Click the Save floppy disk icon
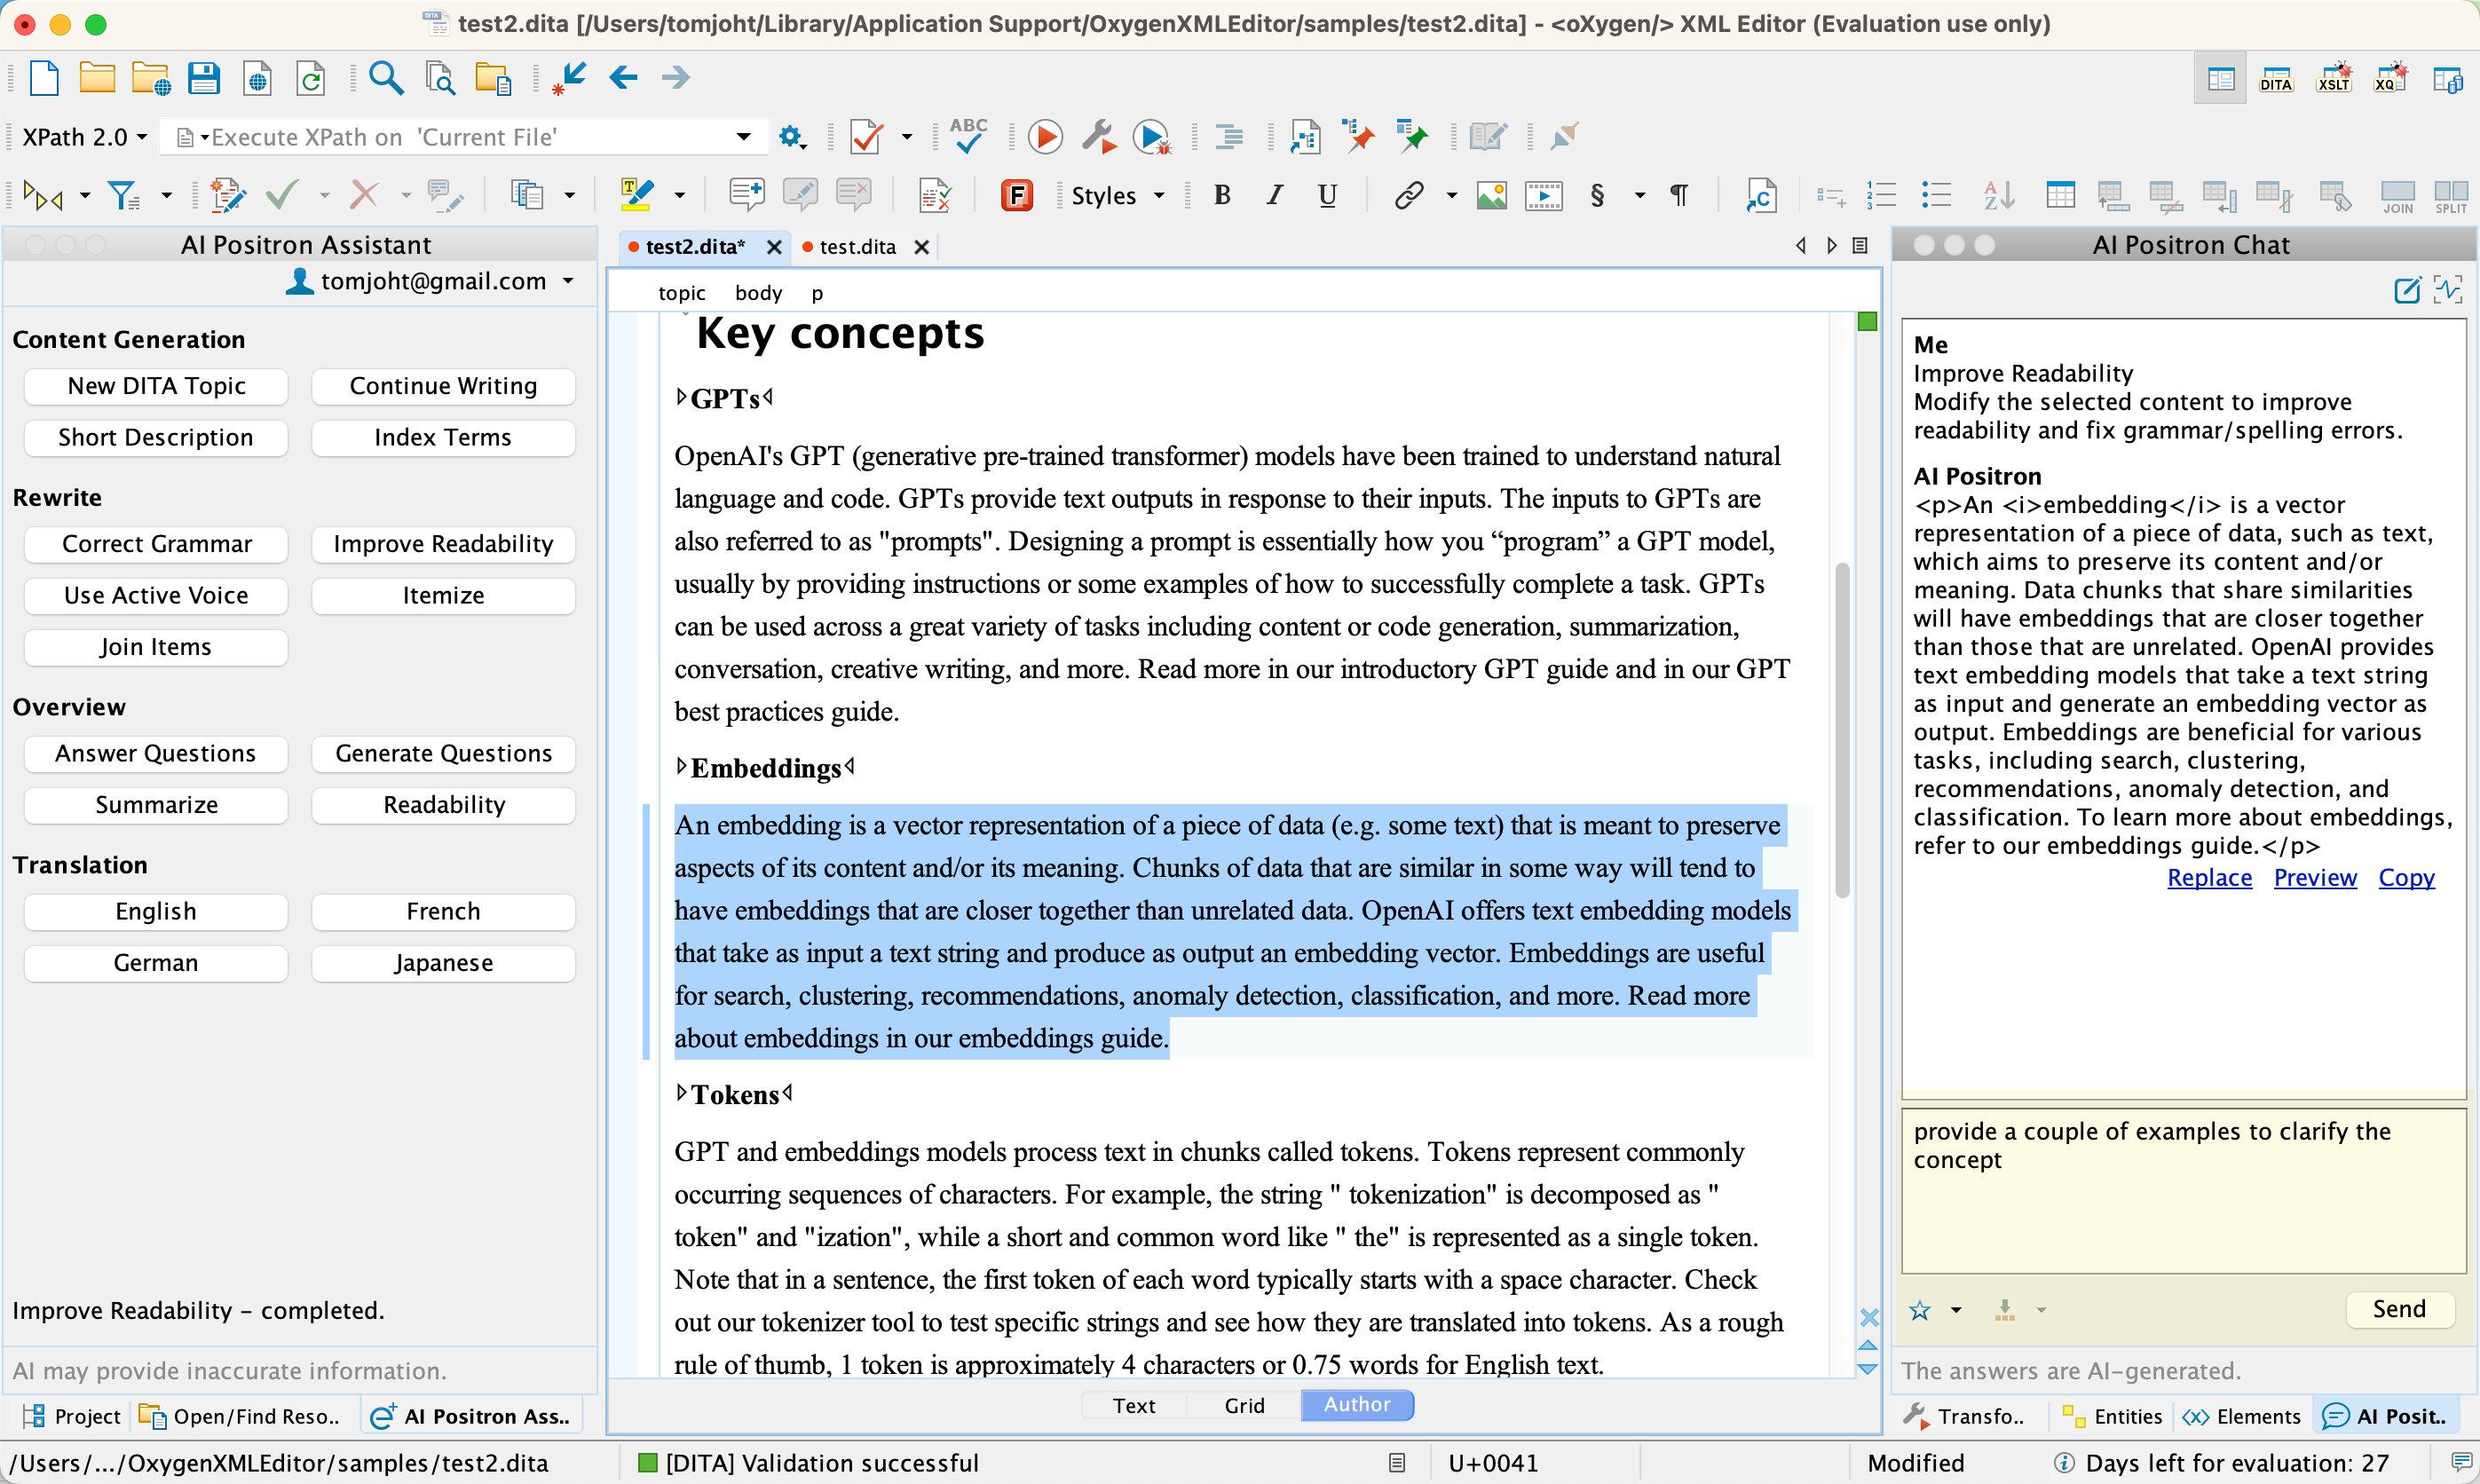Viewport: 2480px width, 1484px height. (204, 78)
